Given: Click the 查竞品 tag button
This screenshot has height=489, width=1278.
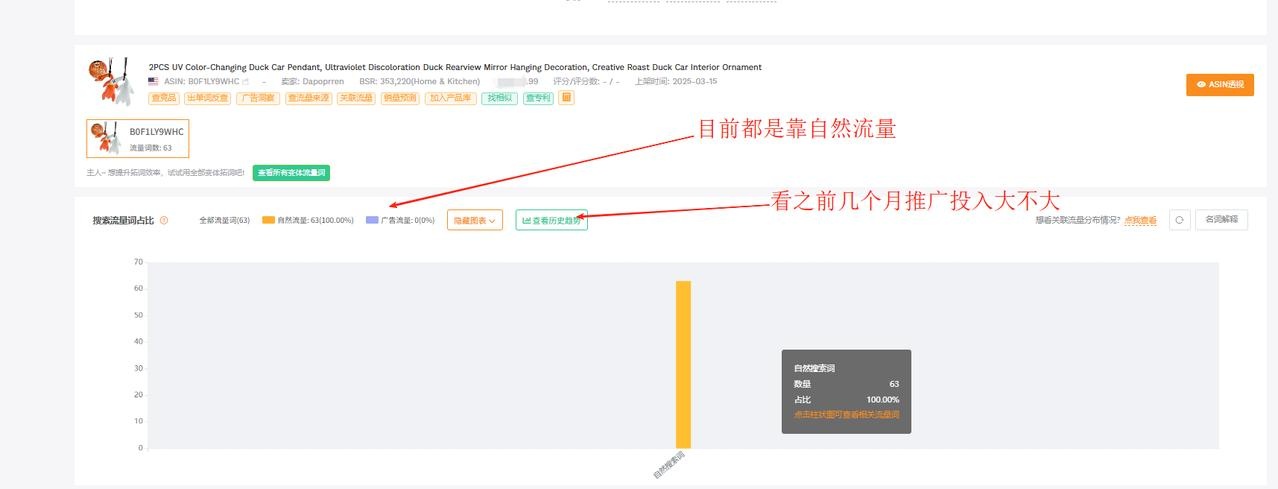Looking at the screenshot, I should [163, 98].
